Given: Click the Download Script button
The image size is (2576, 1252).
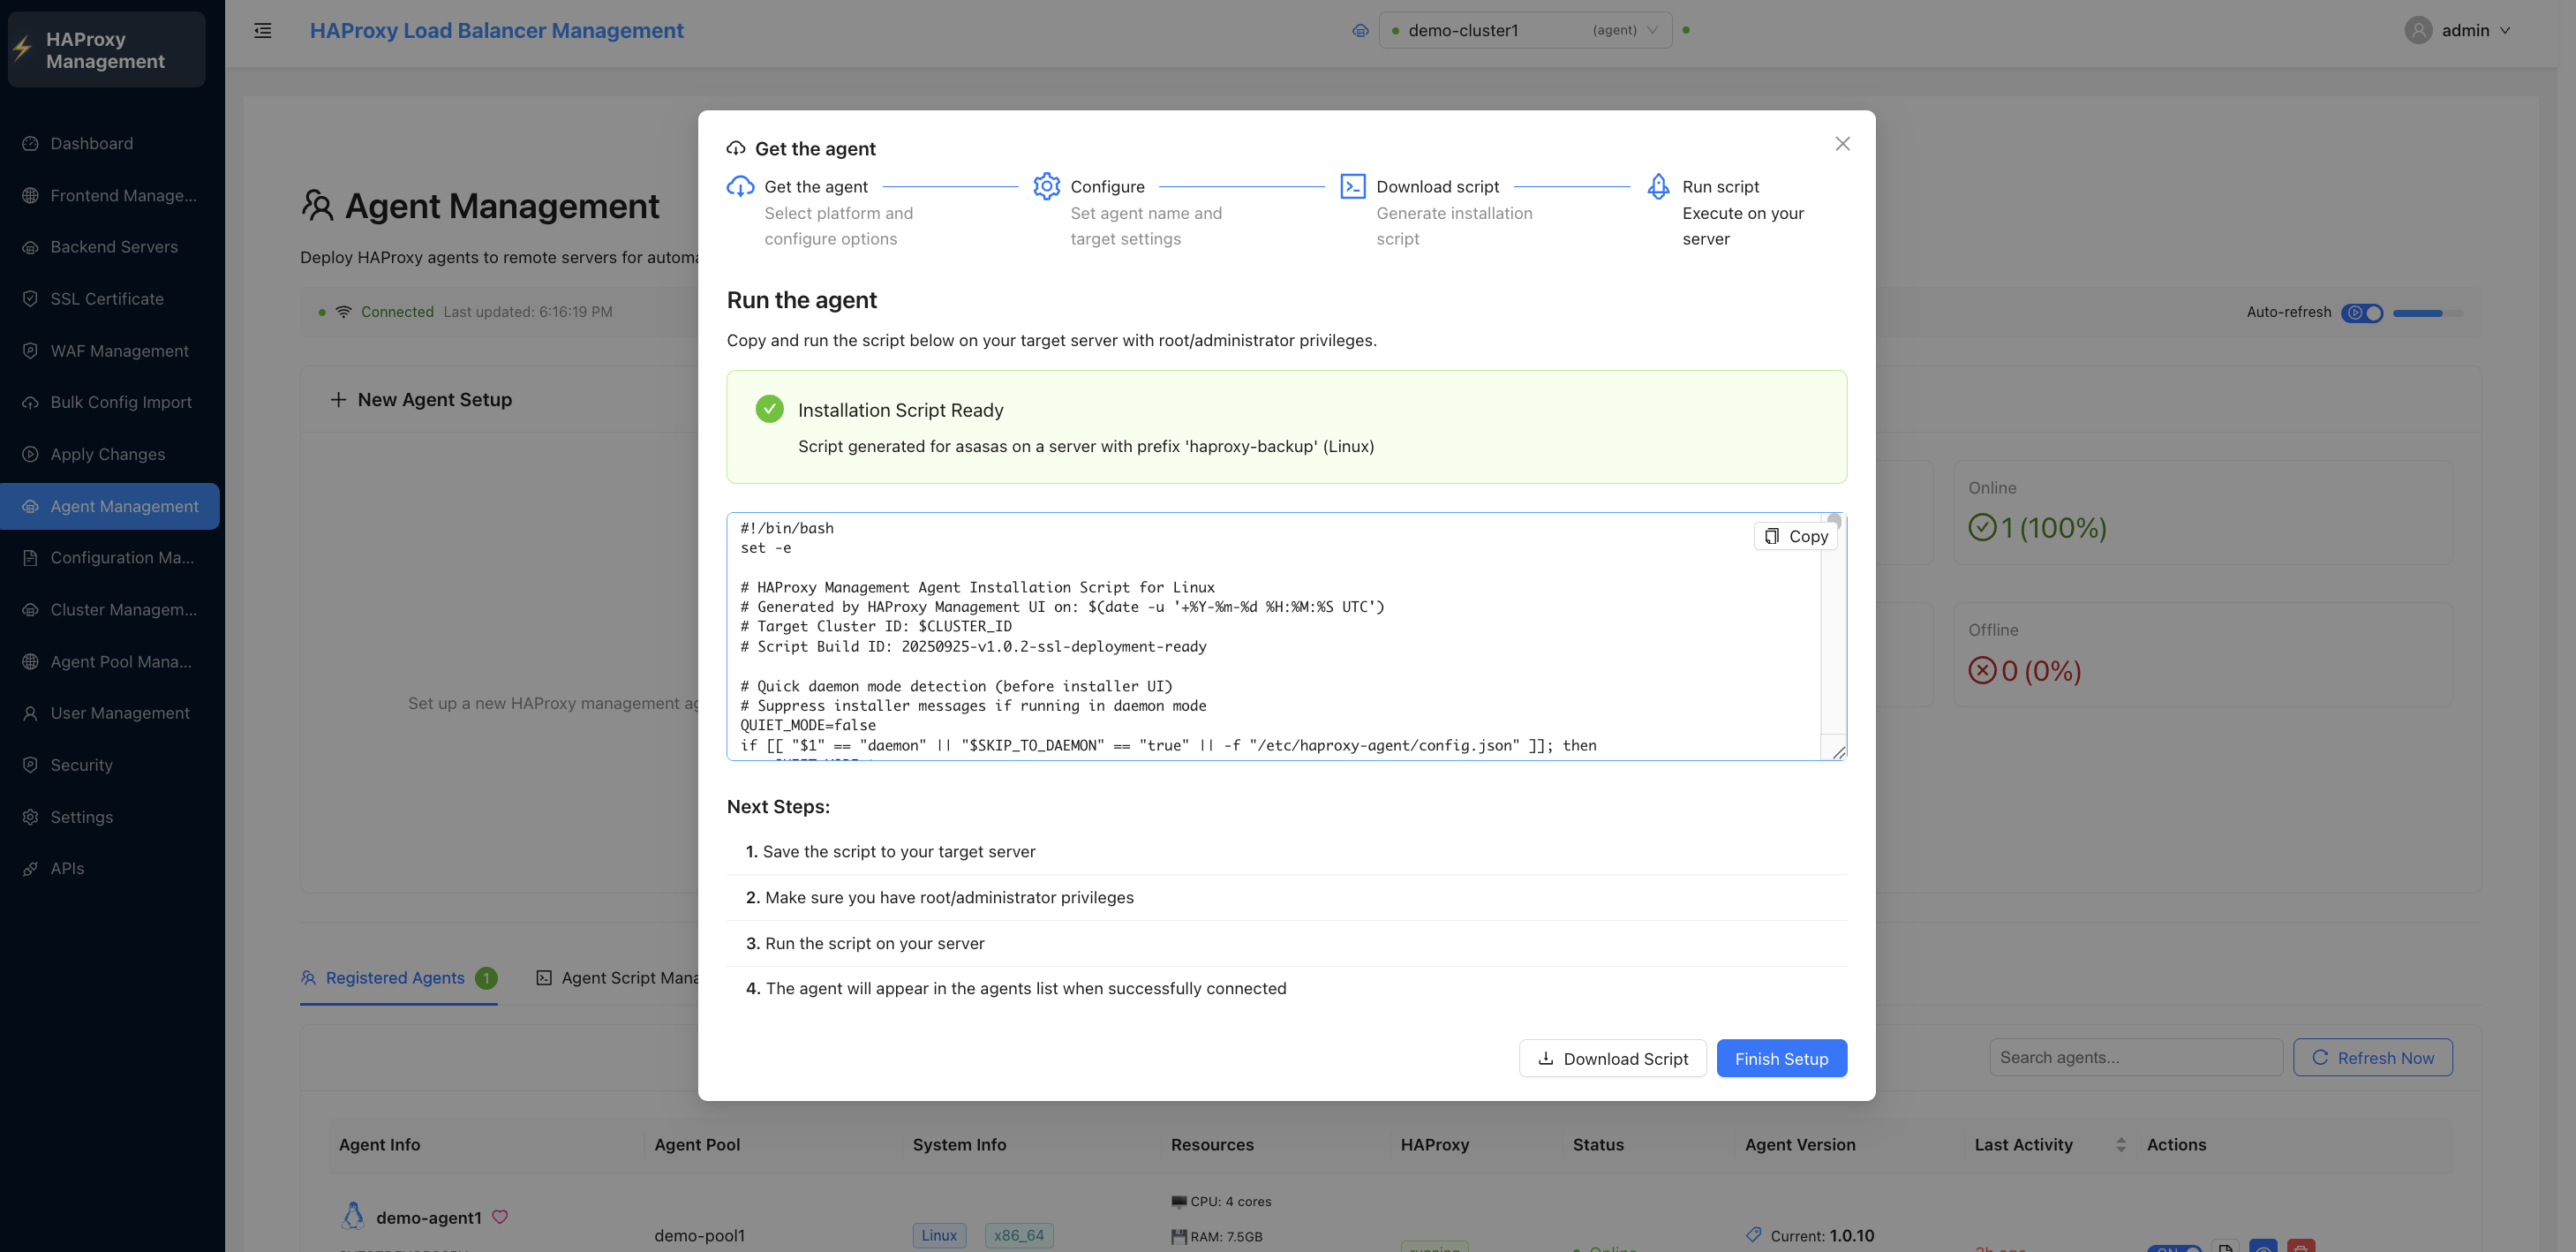Looking at the screenshot, I should tap(1612, 1058).
